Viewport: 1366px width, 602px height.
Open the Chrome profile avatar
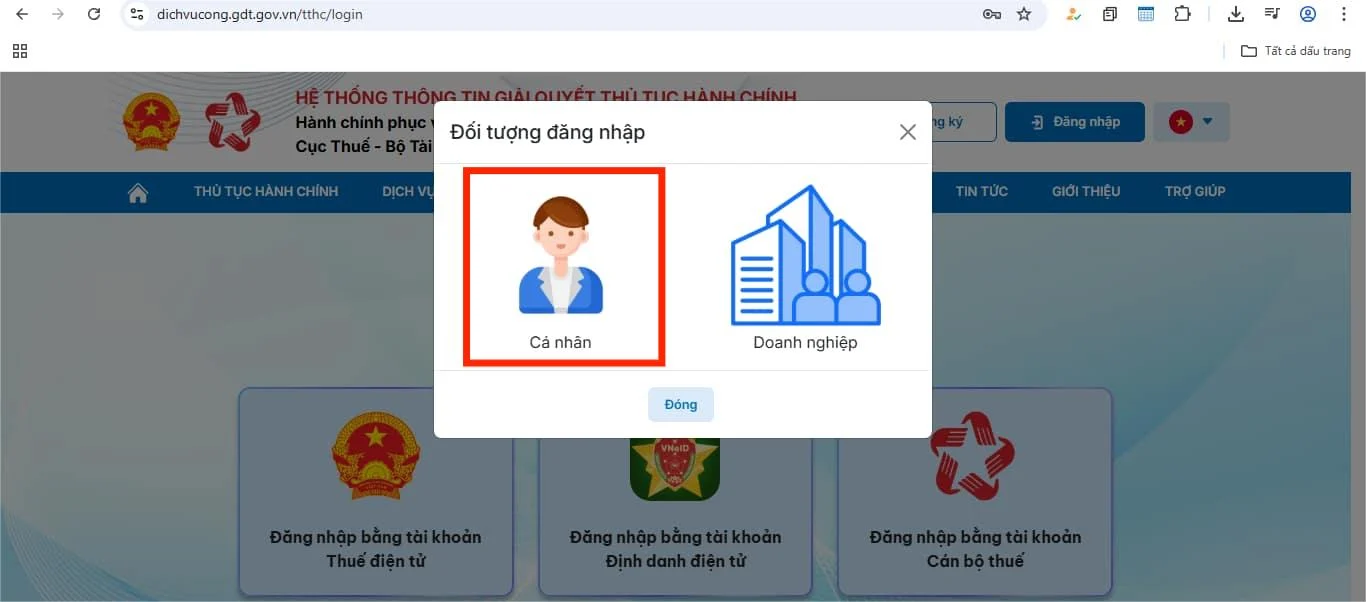pyautogui.click(x=1308, y=14)
